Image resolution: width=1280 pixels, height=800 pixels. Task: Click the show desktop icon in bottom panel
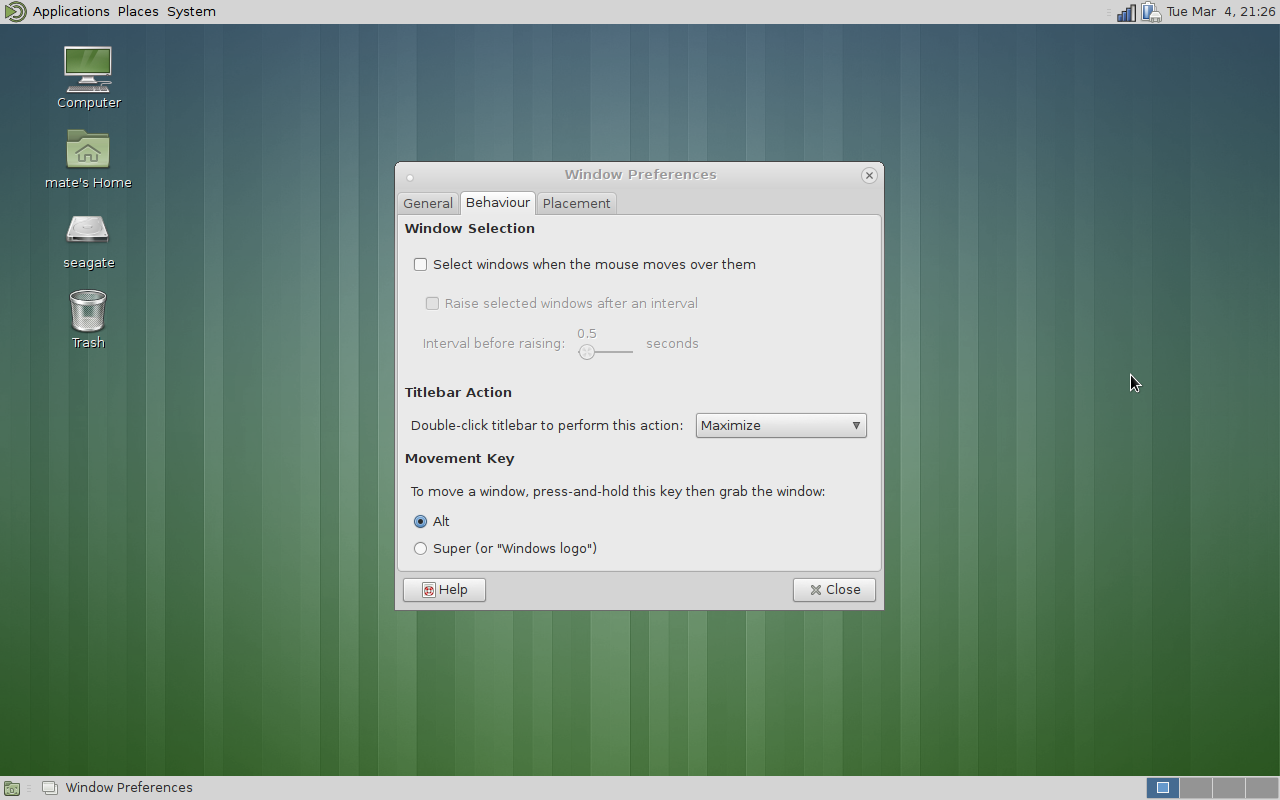tap(12, 788)
